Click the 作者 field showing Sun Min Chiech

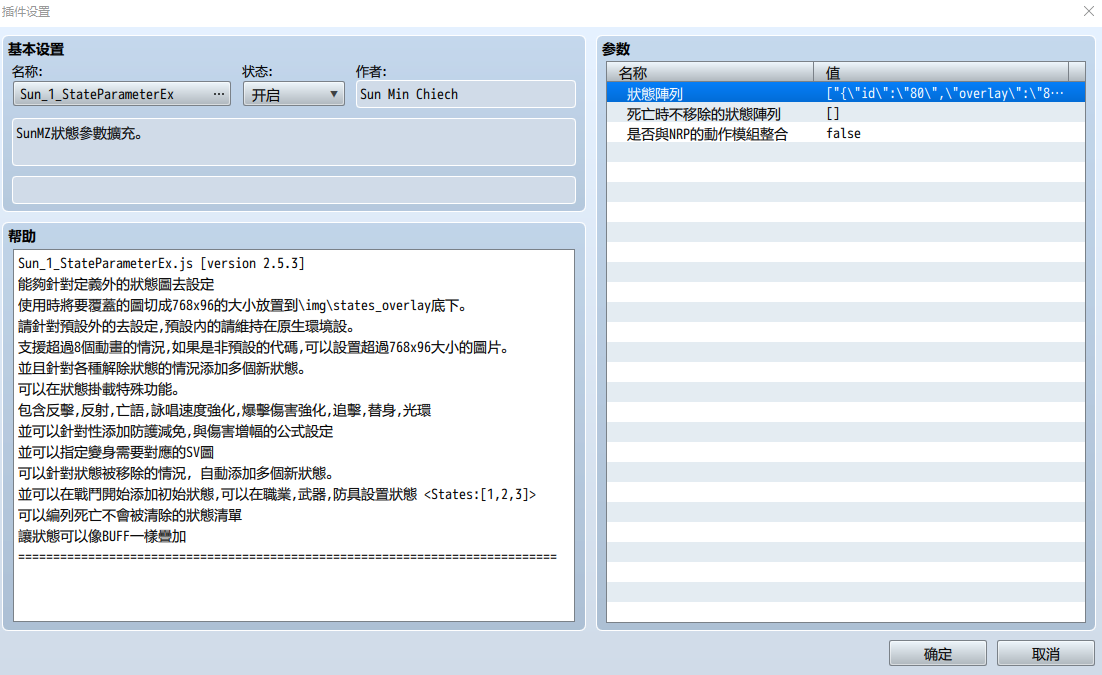click(465, 94)
